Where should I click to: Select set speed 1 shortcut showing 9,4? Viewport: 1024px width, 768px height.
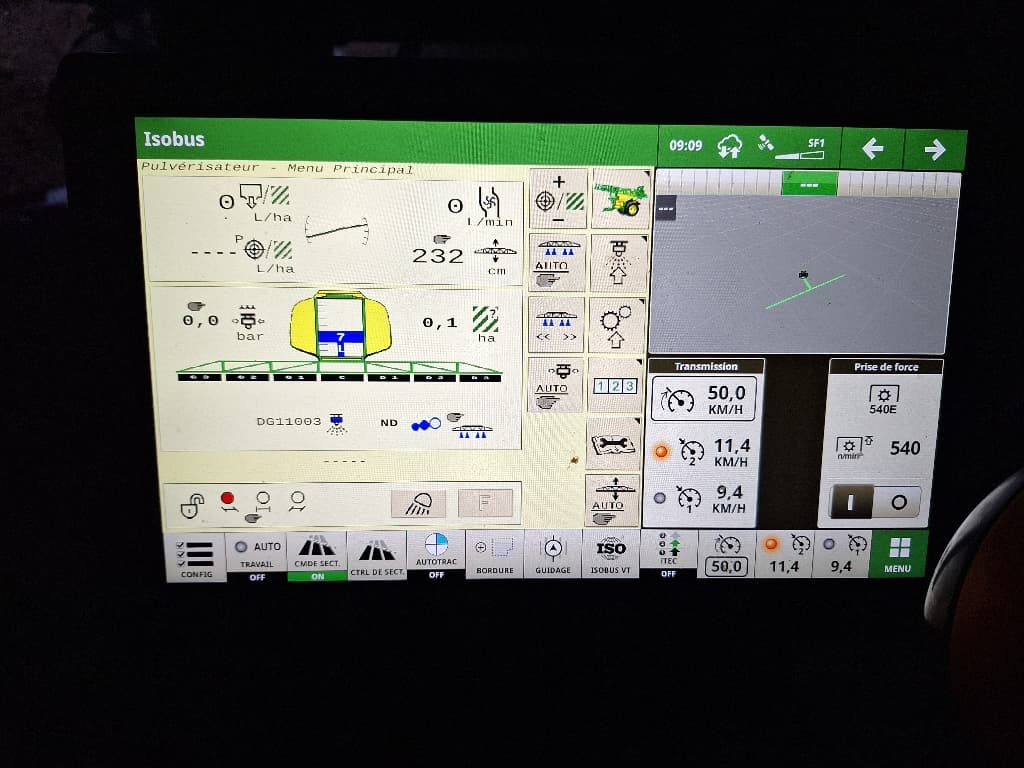pos(840,555)
